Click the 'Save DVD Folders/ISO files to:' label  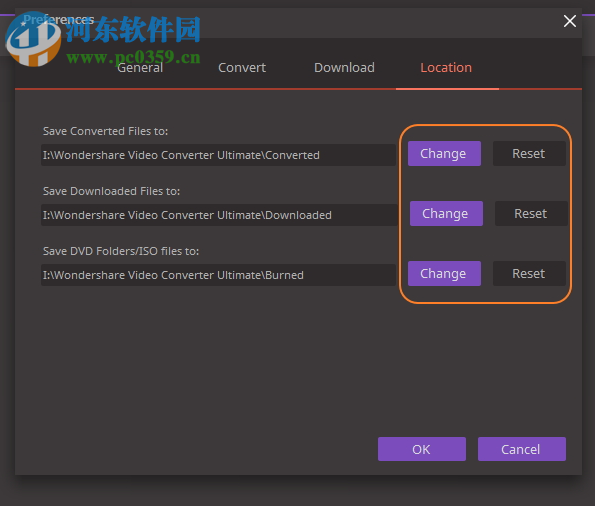(x=121, y=251)
